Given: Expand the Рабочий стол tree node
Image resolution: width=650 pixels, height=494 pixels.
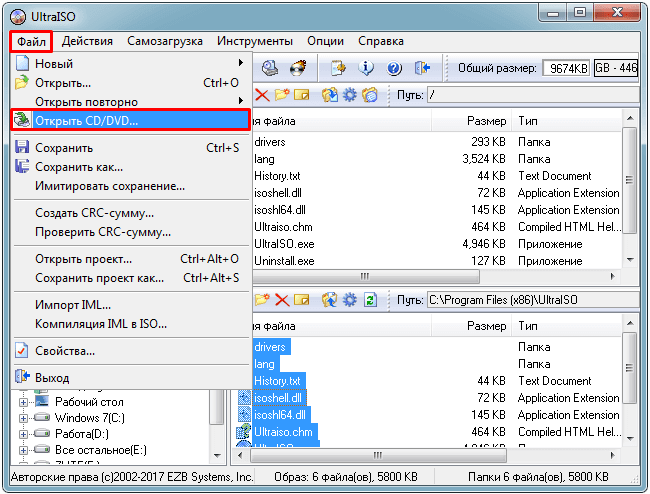Looking at the screenshot, I should (x=24, y=402).
